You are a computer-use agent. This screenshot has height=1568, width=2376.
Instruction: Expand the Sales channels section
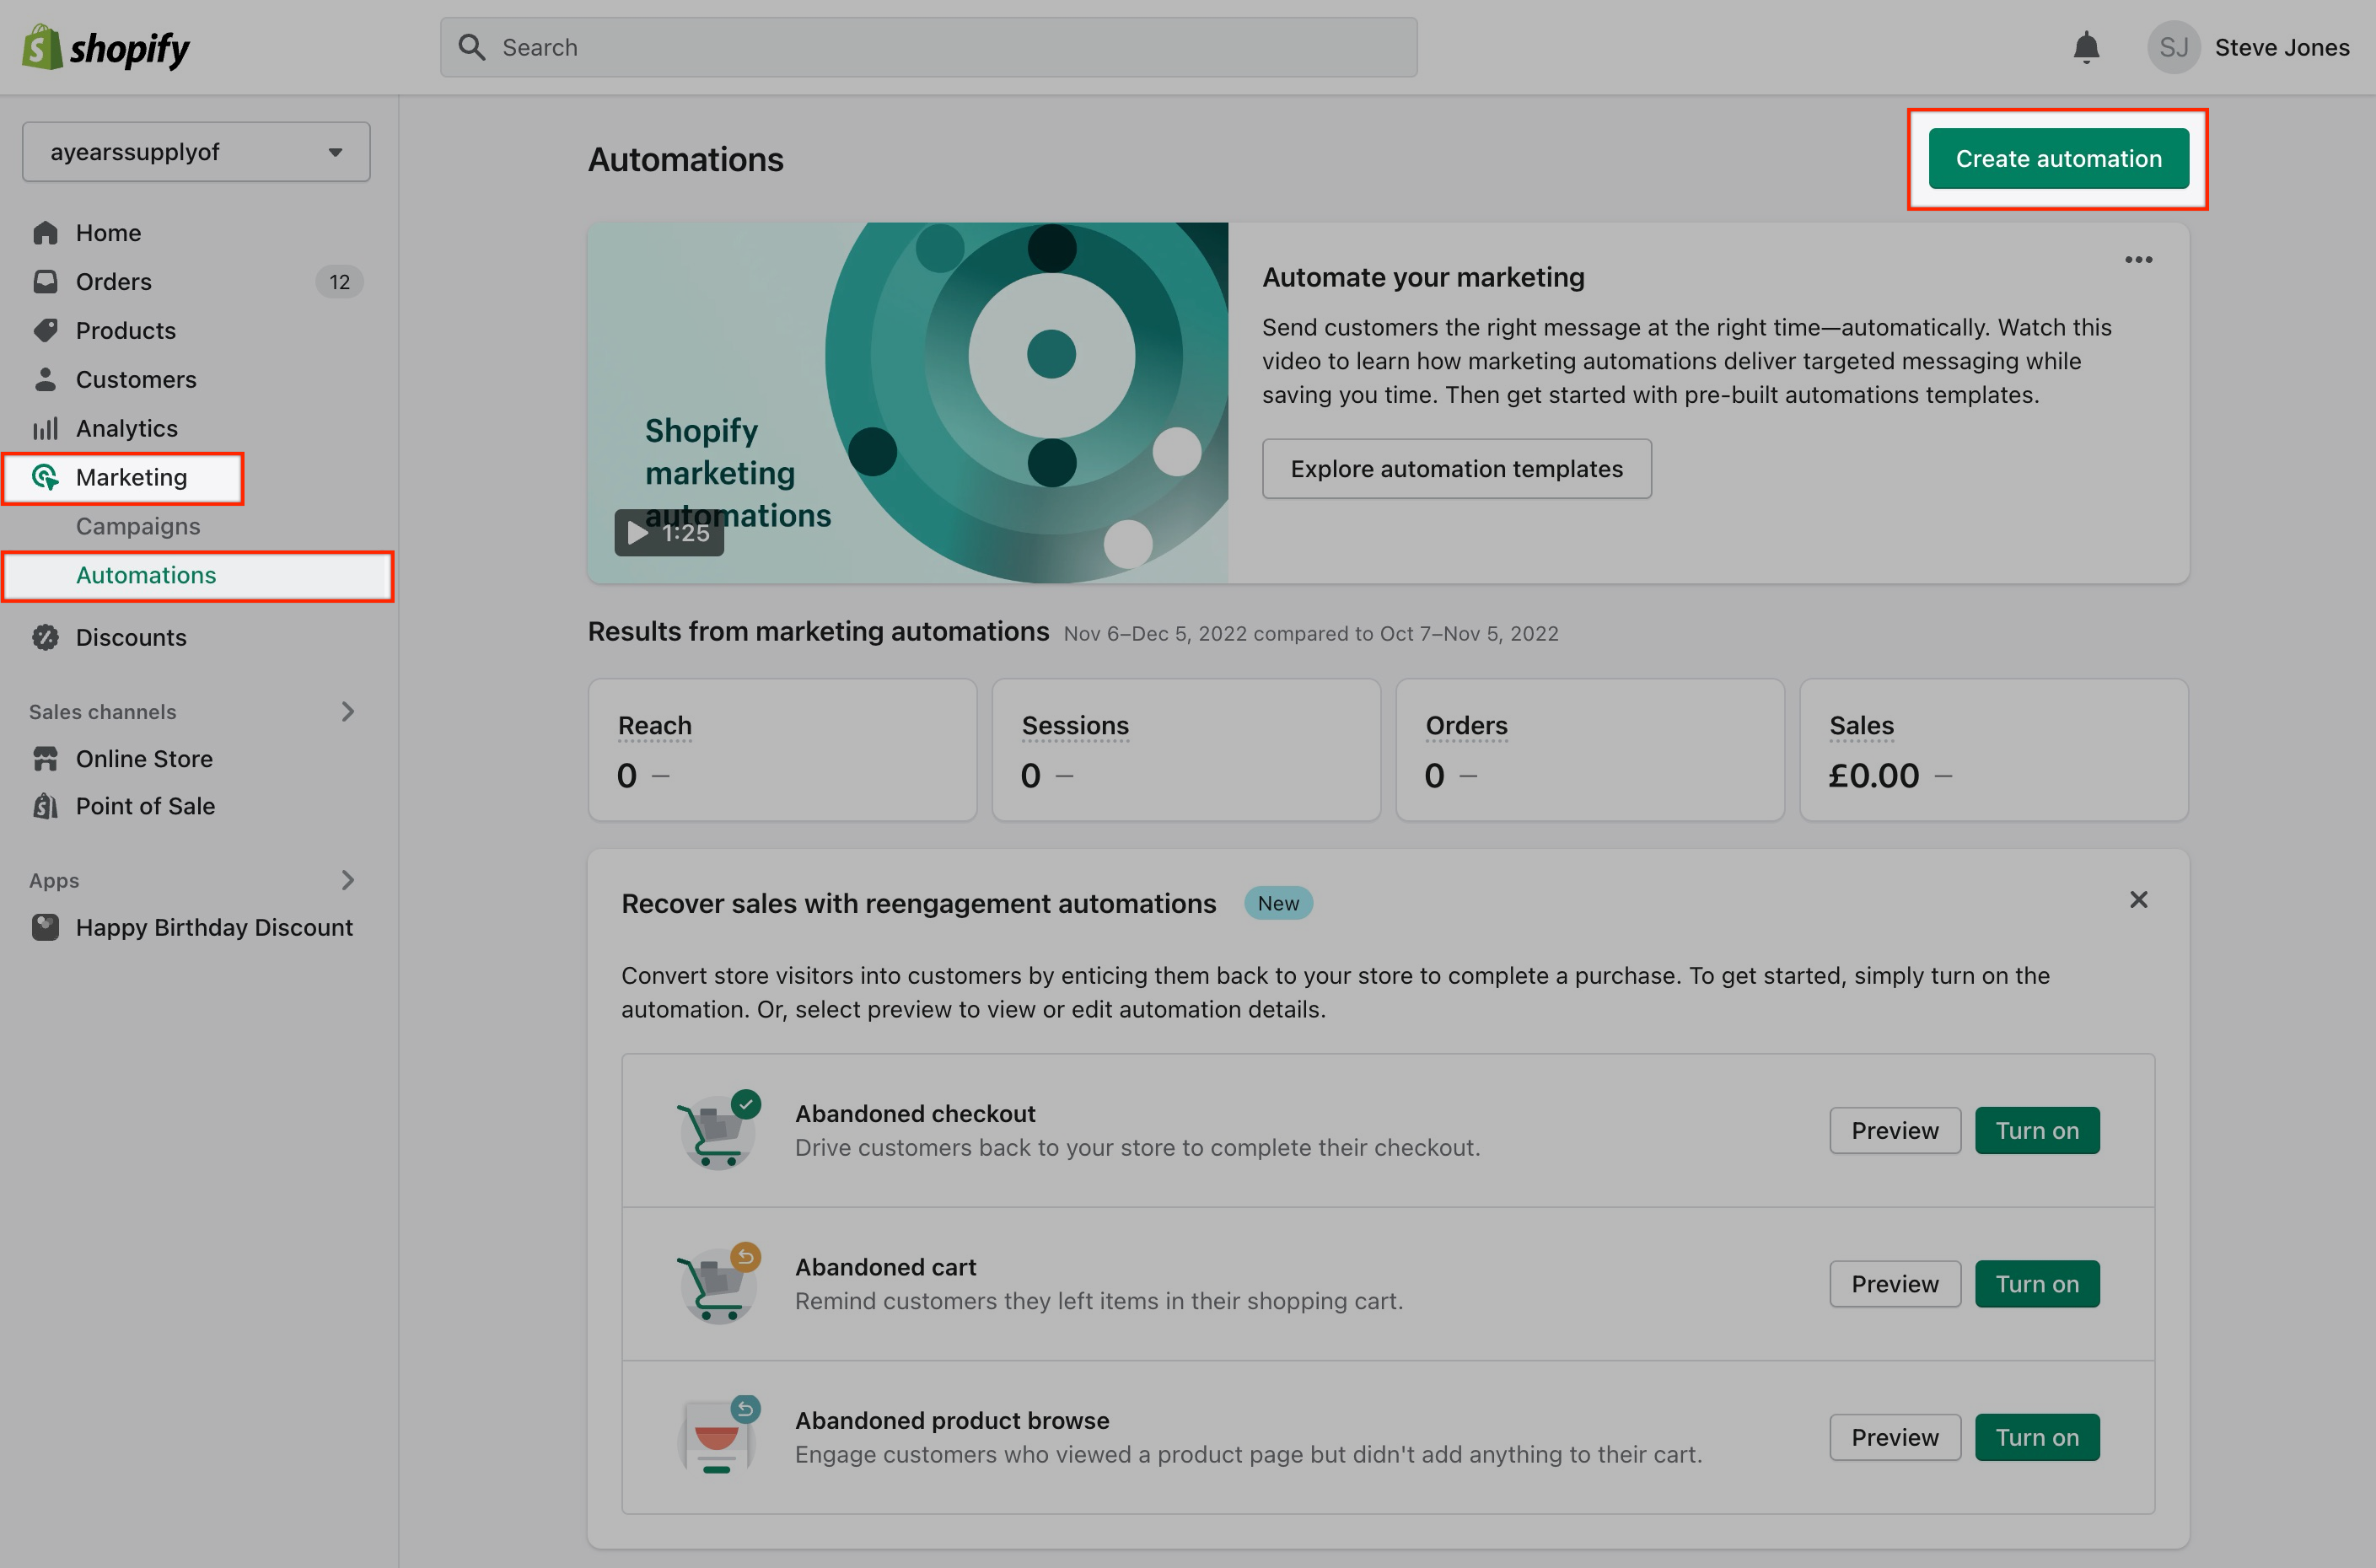(x=347, y=711)
